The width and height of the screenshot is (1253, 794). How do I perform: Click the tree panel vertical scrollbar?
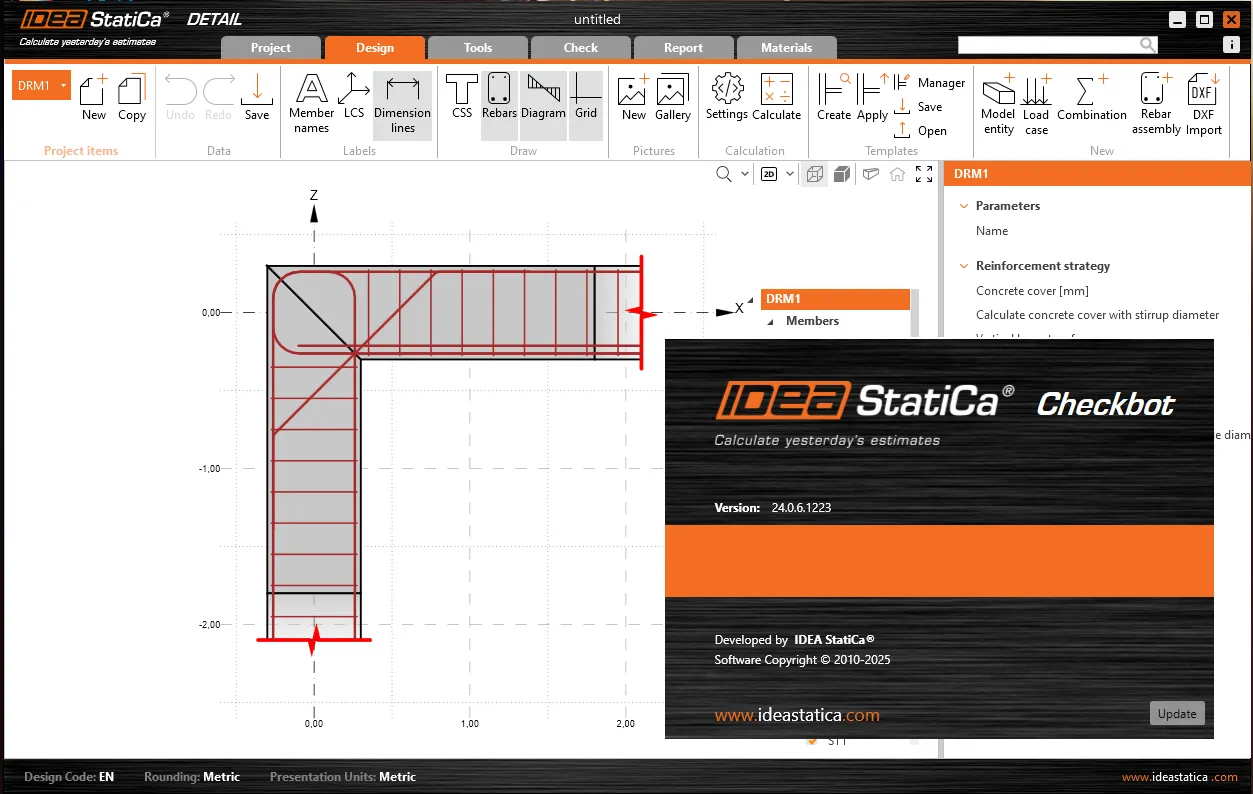(915, 314)
